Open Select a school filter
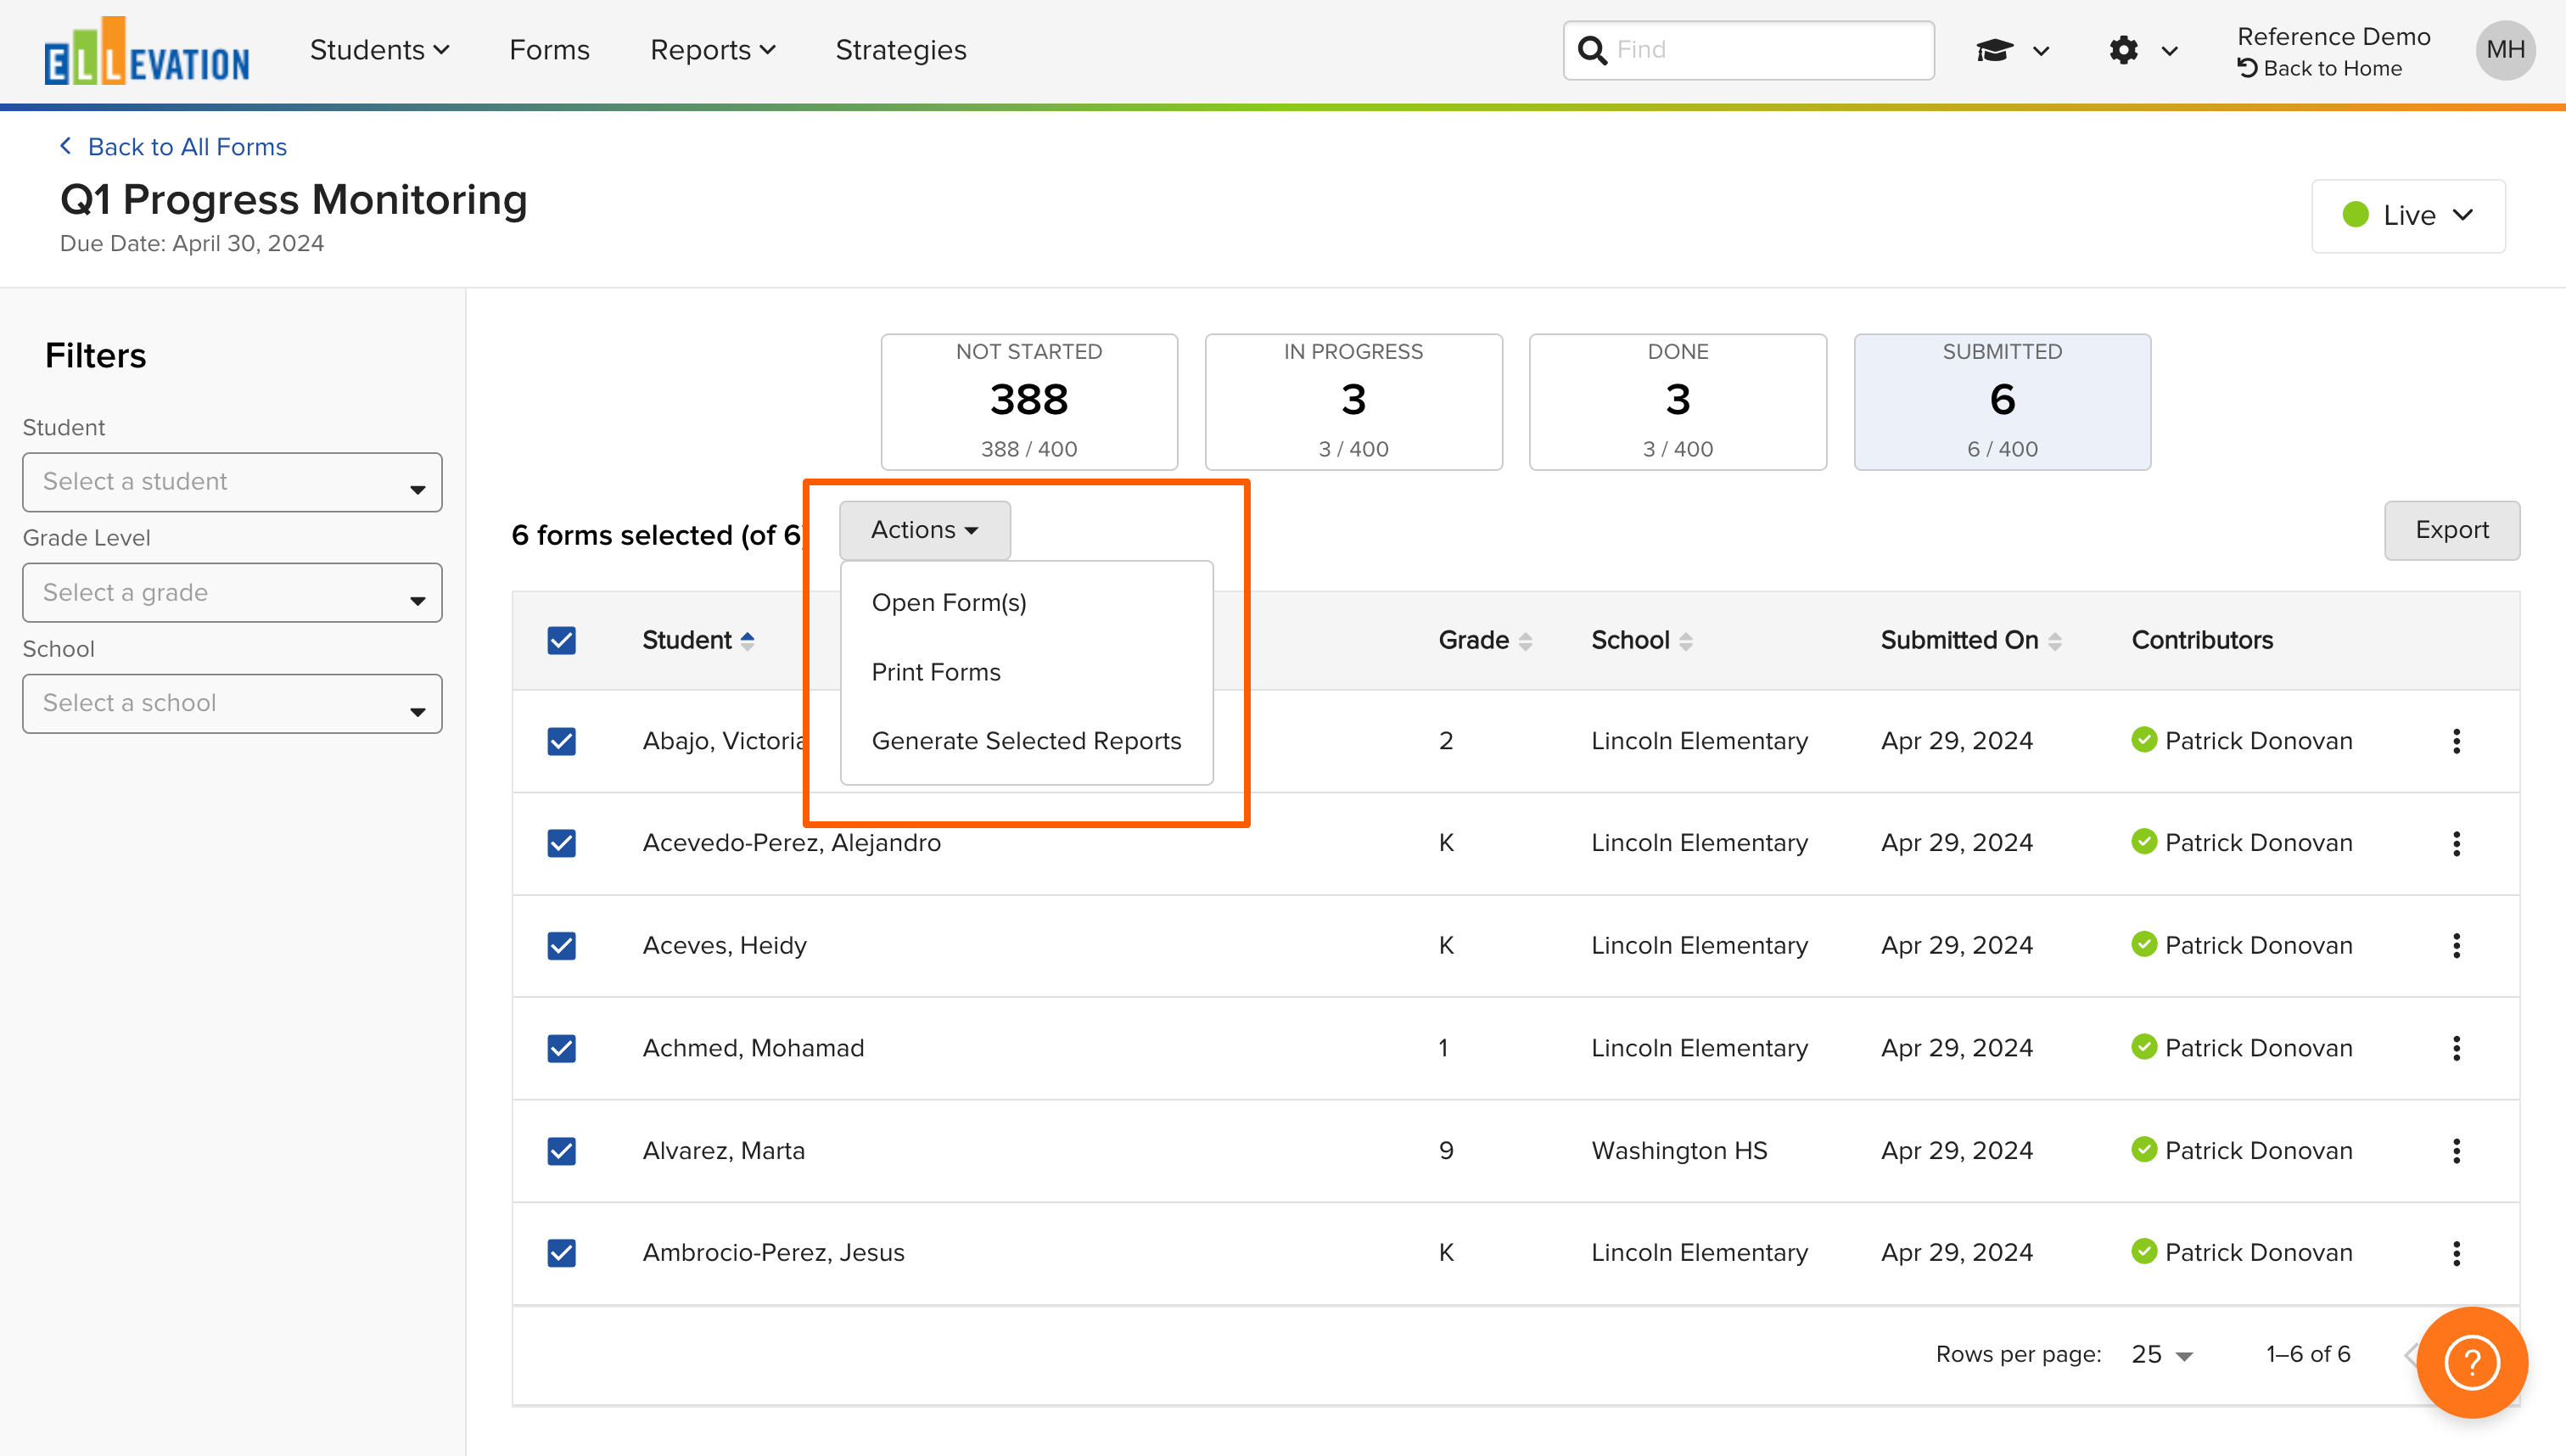 pos(232,703)
